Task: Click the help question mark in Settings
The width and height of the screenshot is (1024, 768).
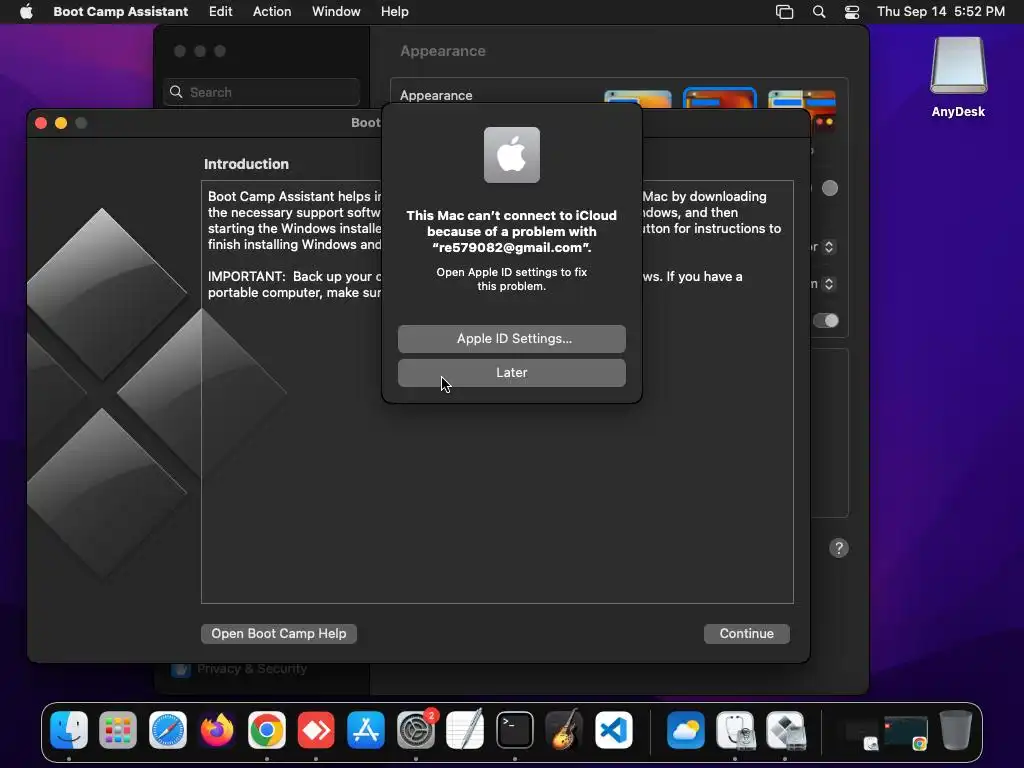Action: point(839,548)
